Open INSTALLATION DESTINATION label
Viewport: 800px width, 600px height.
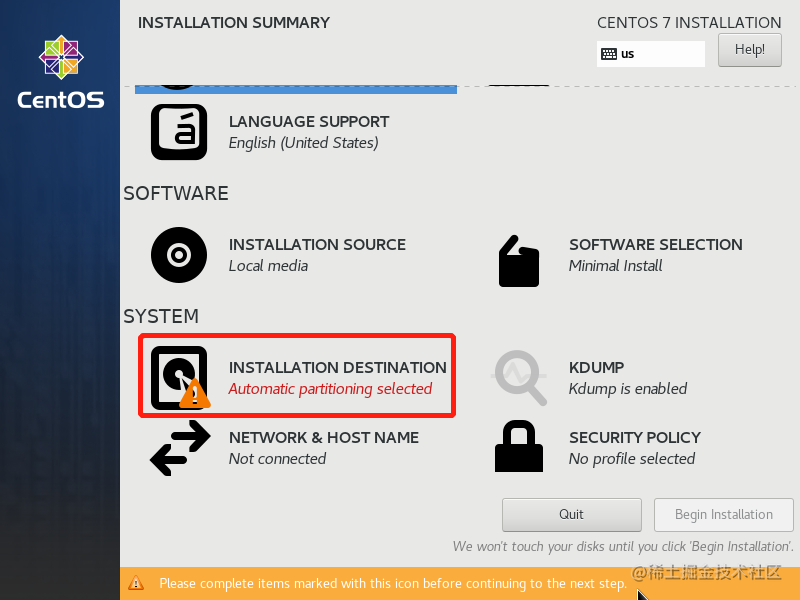337,368
